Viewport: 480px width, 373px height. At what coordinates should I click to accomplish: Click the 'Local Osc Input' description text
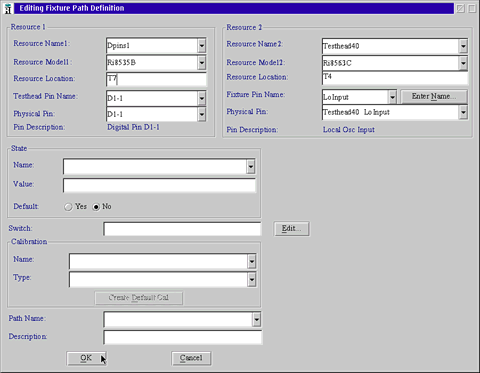pyautogui.click(x=349, y=130)
